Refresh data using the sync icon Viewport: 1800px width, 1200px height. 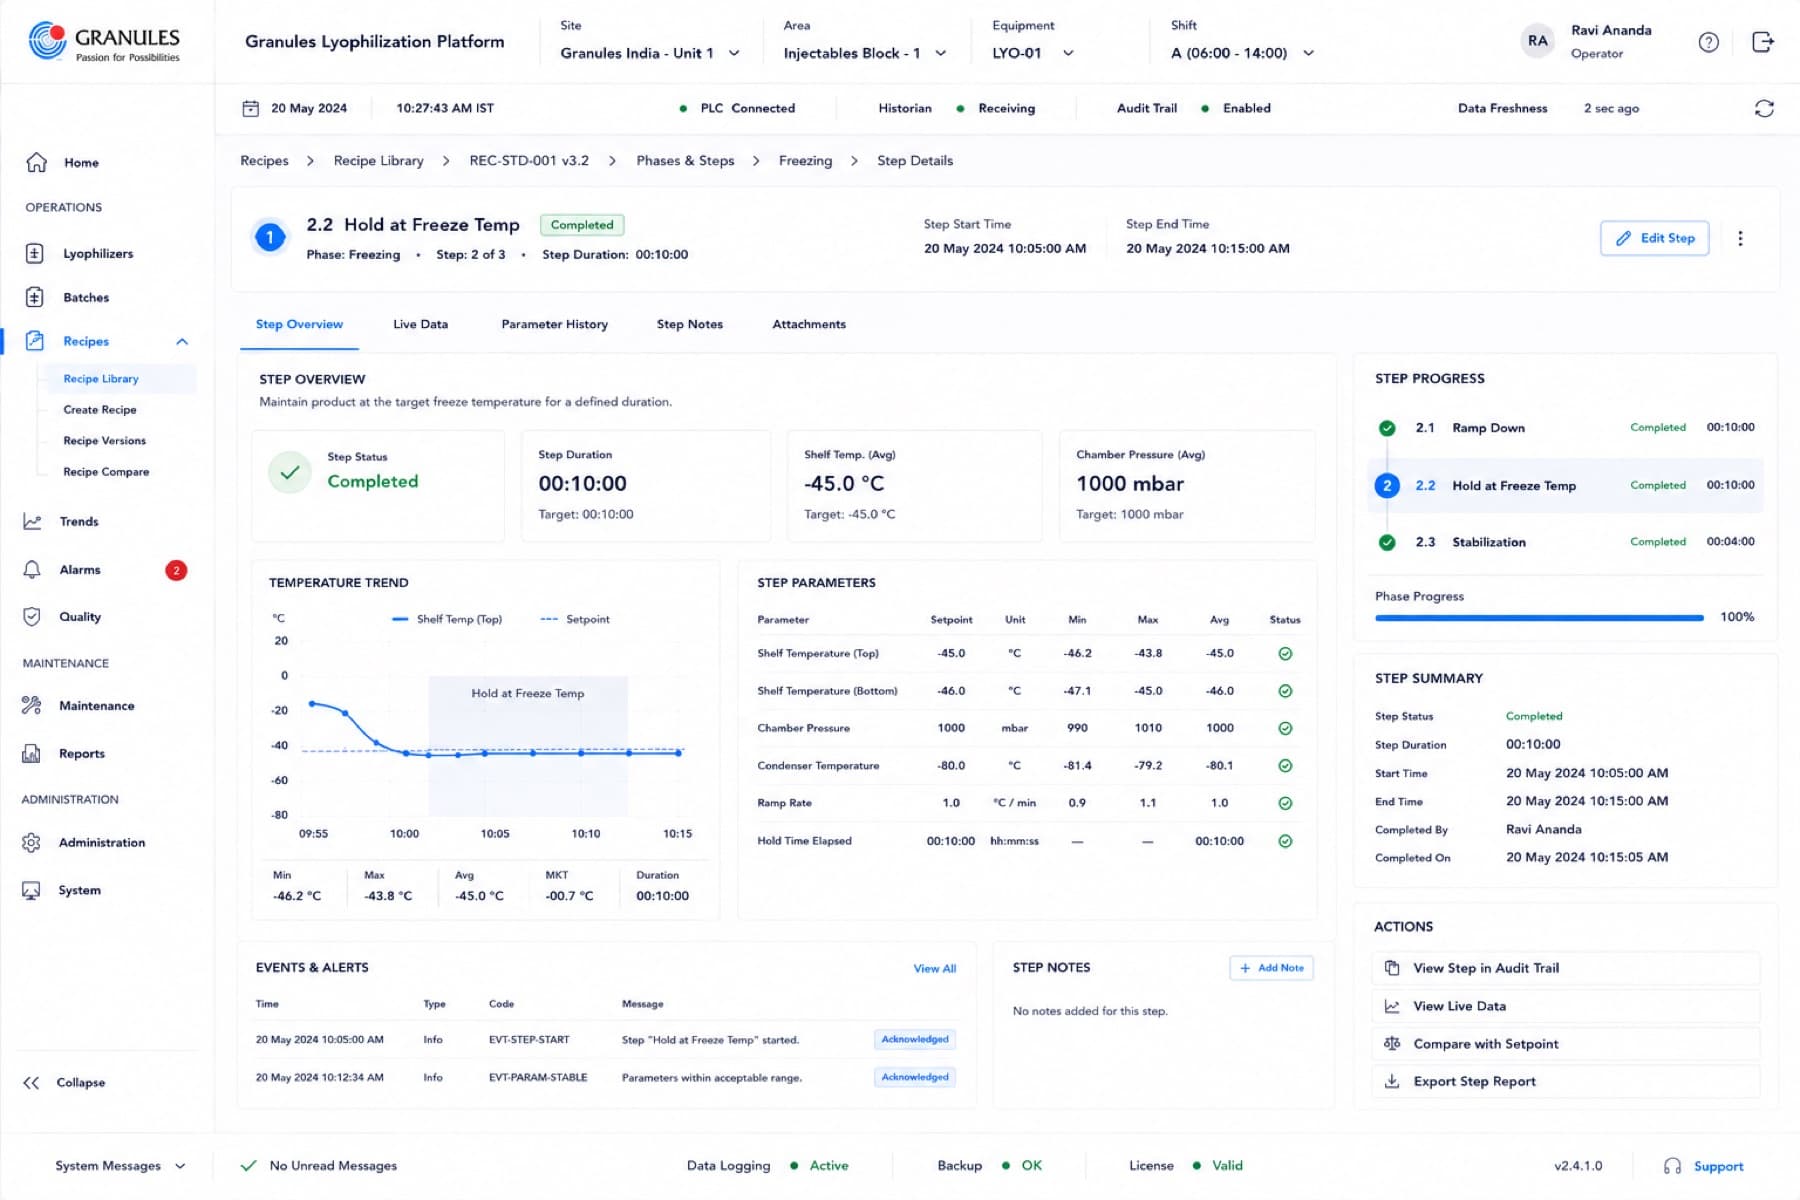(x=1764, y=108)
